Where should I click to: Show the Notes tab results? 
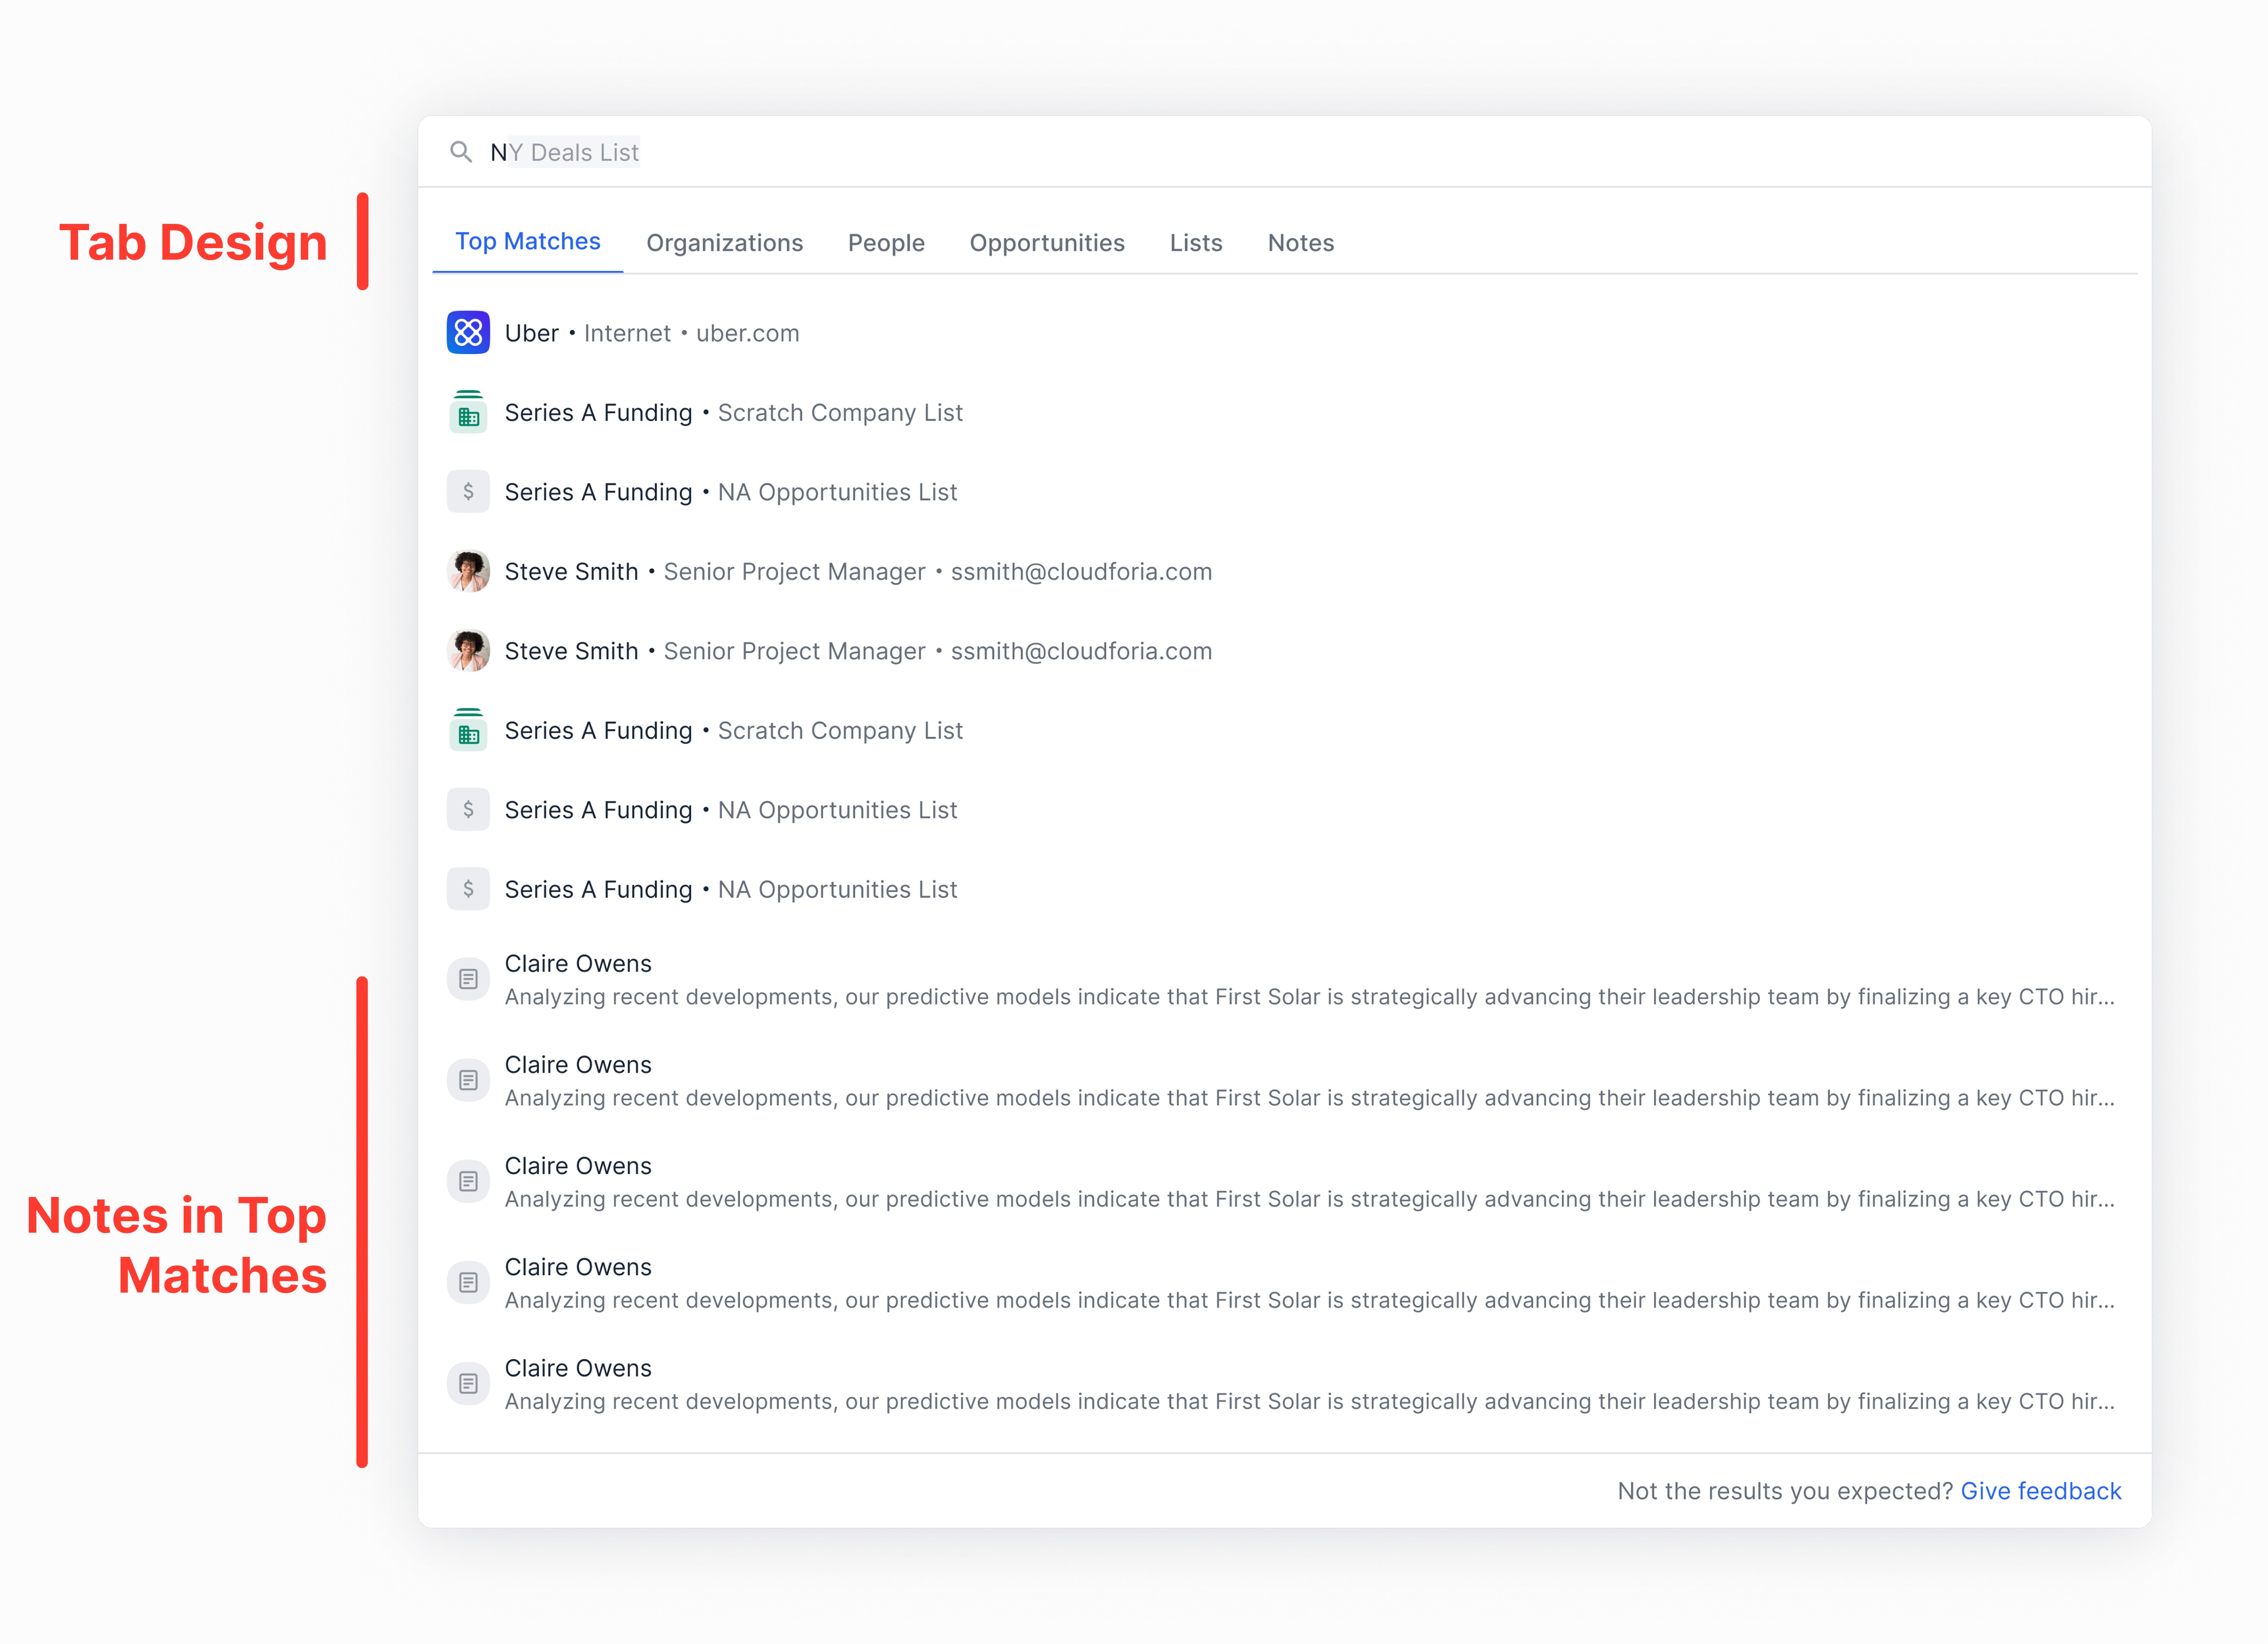[1300, 243]
